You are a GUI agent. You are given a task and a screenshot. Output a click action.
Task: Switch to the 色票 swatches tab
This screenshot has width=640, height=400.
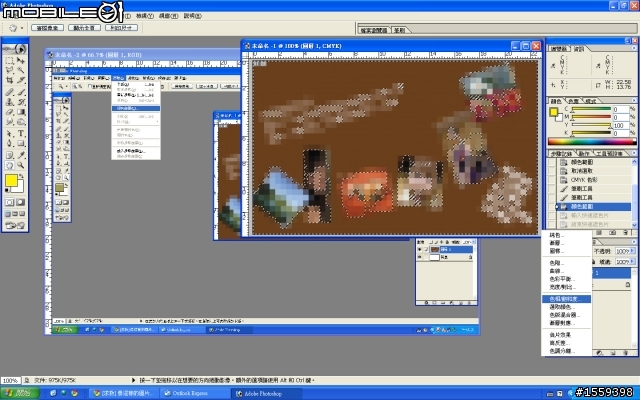click(x=573, y=100)
